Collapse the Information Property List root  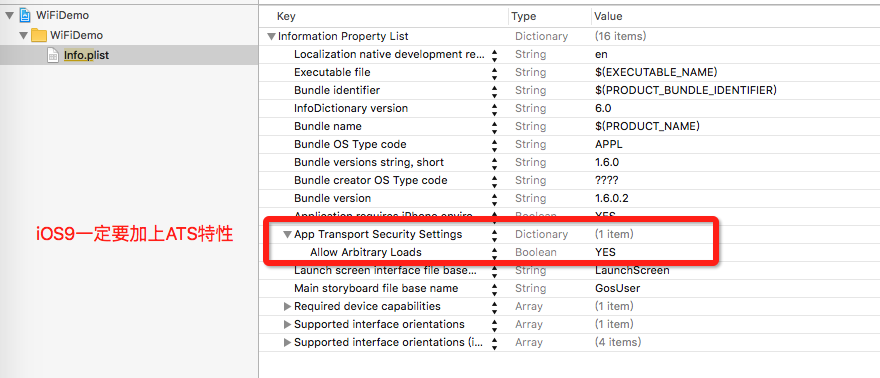[272, 36]
